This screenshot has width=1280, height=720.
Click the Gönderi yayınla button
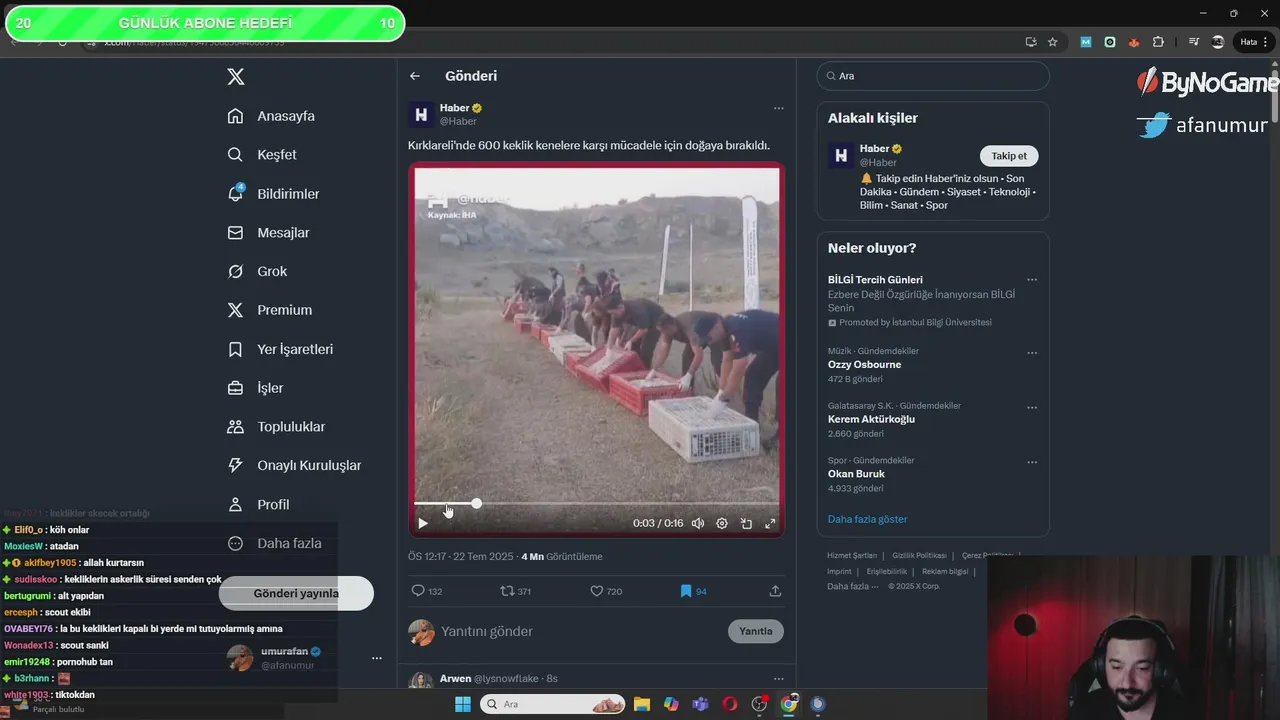(296, 593)
